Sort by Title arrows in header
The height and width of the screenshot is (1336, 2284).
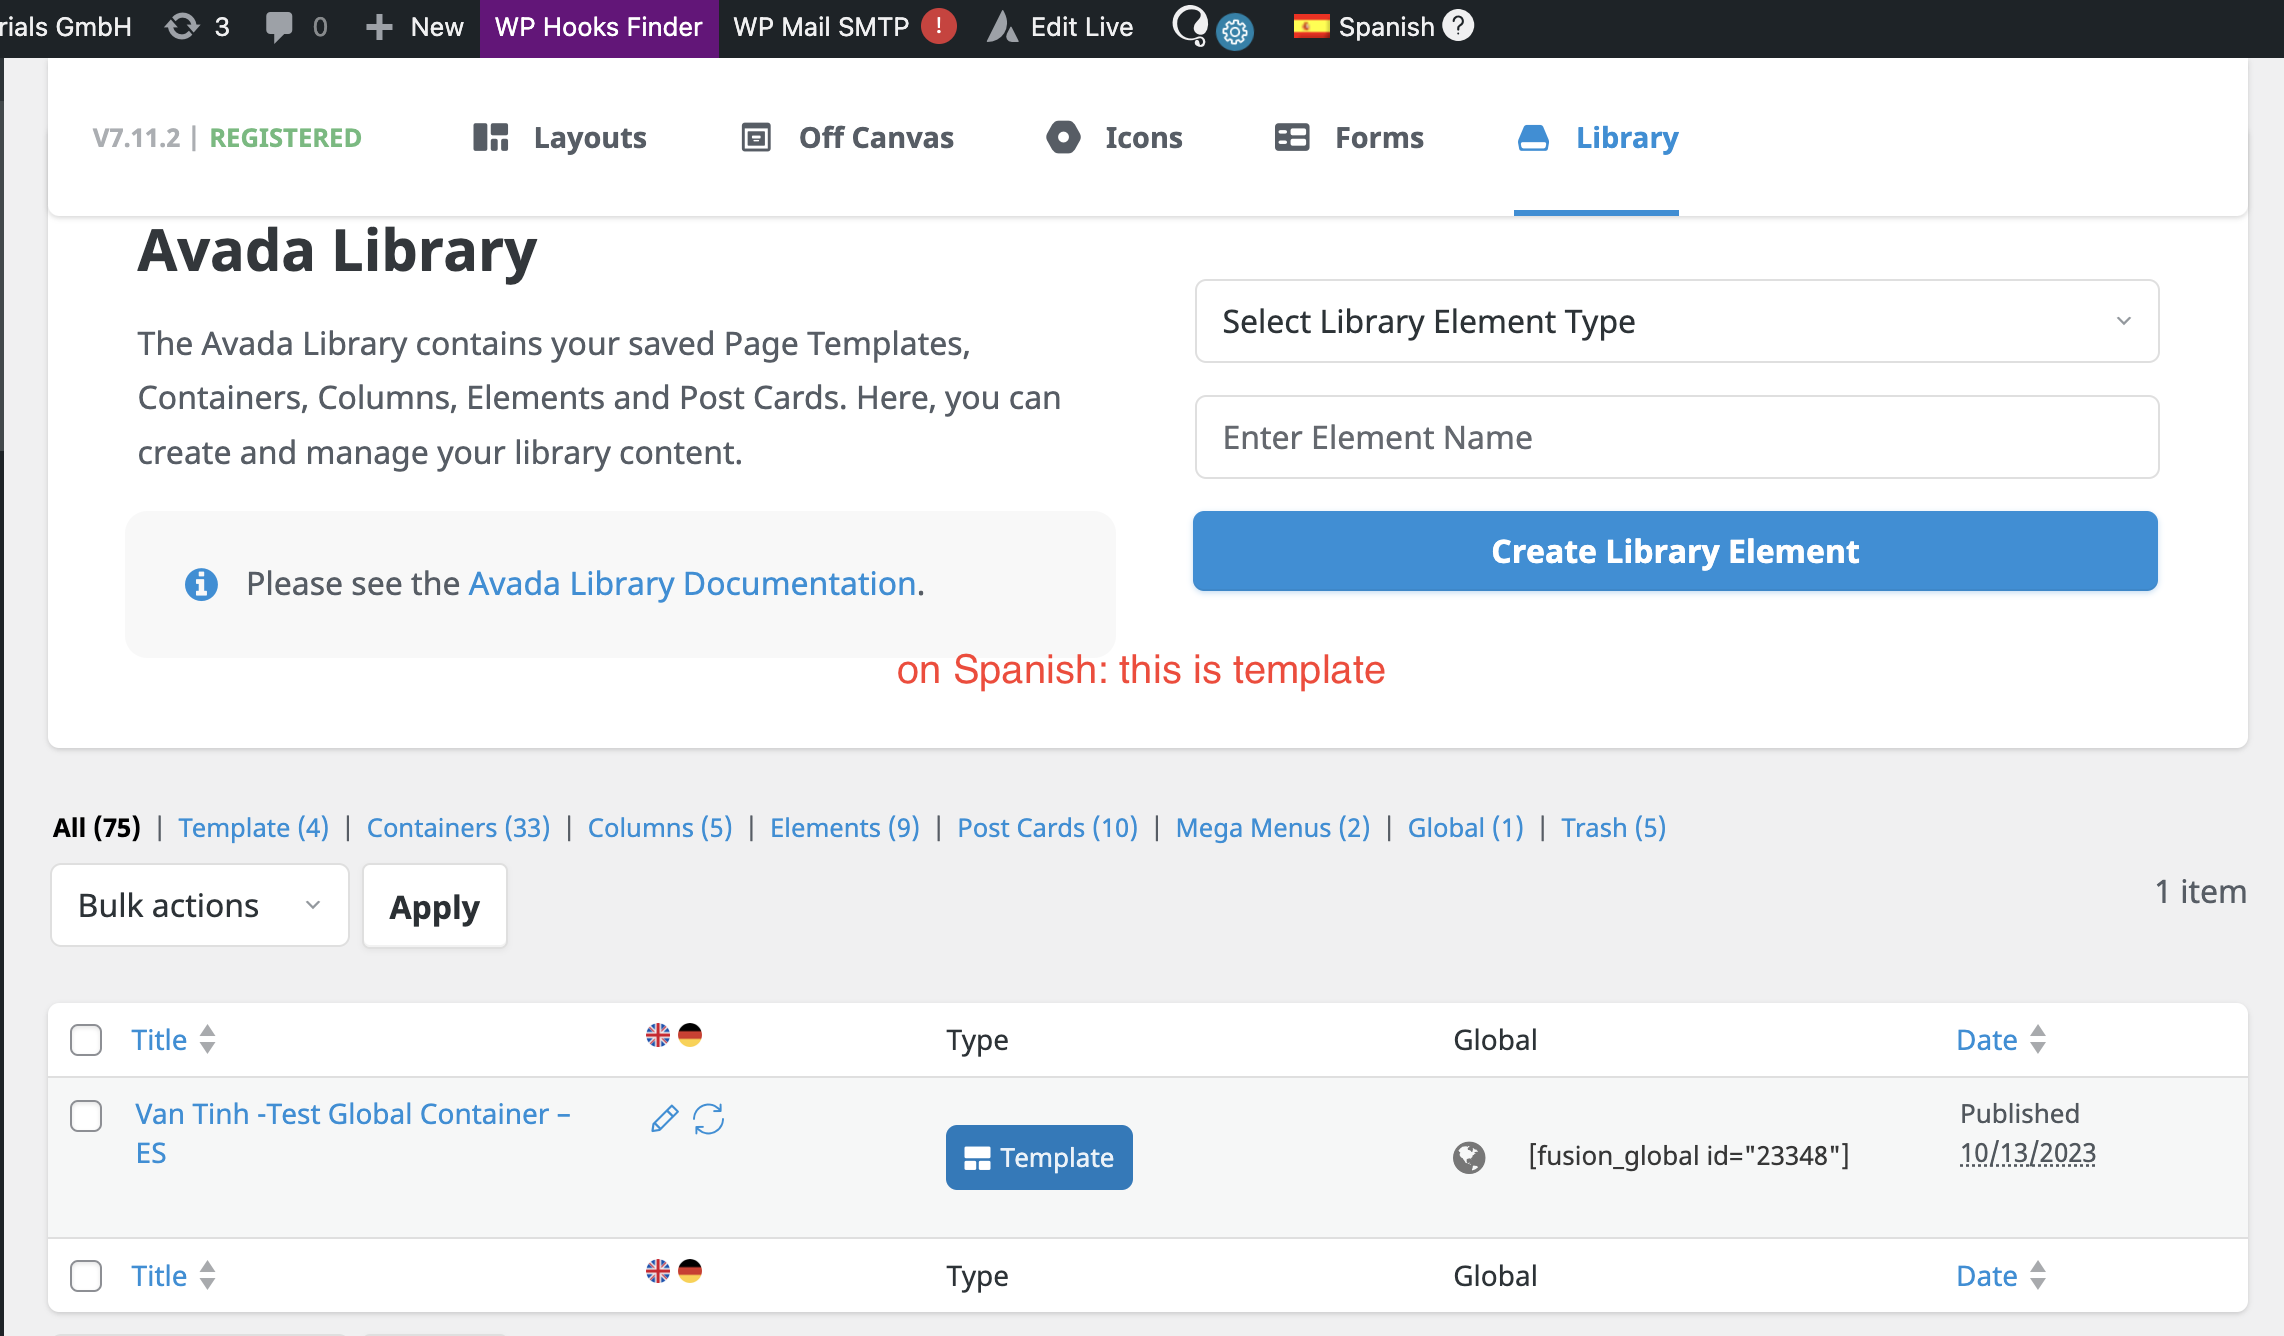click(207, 1039)
